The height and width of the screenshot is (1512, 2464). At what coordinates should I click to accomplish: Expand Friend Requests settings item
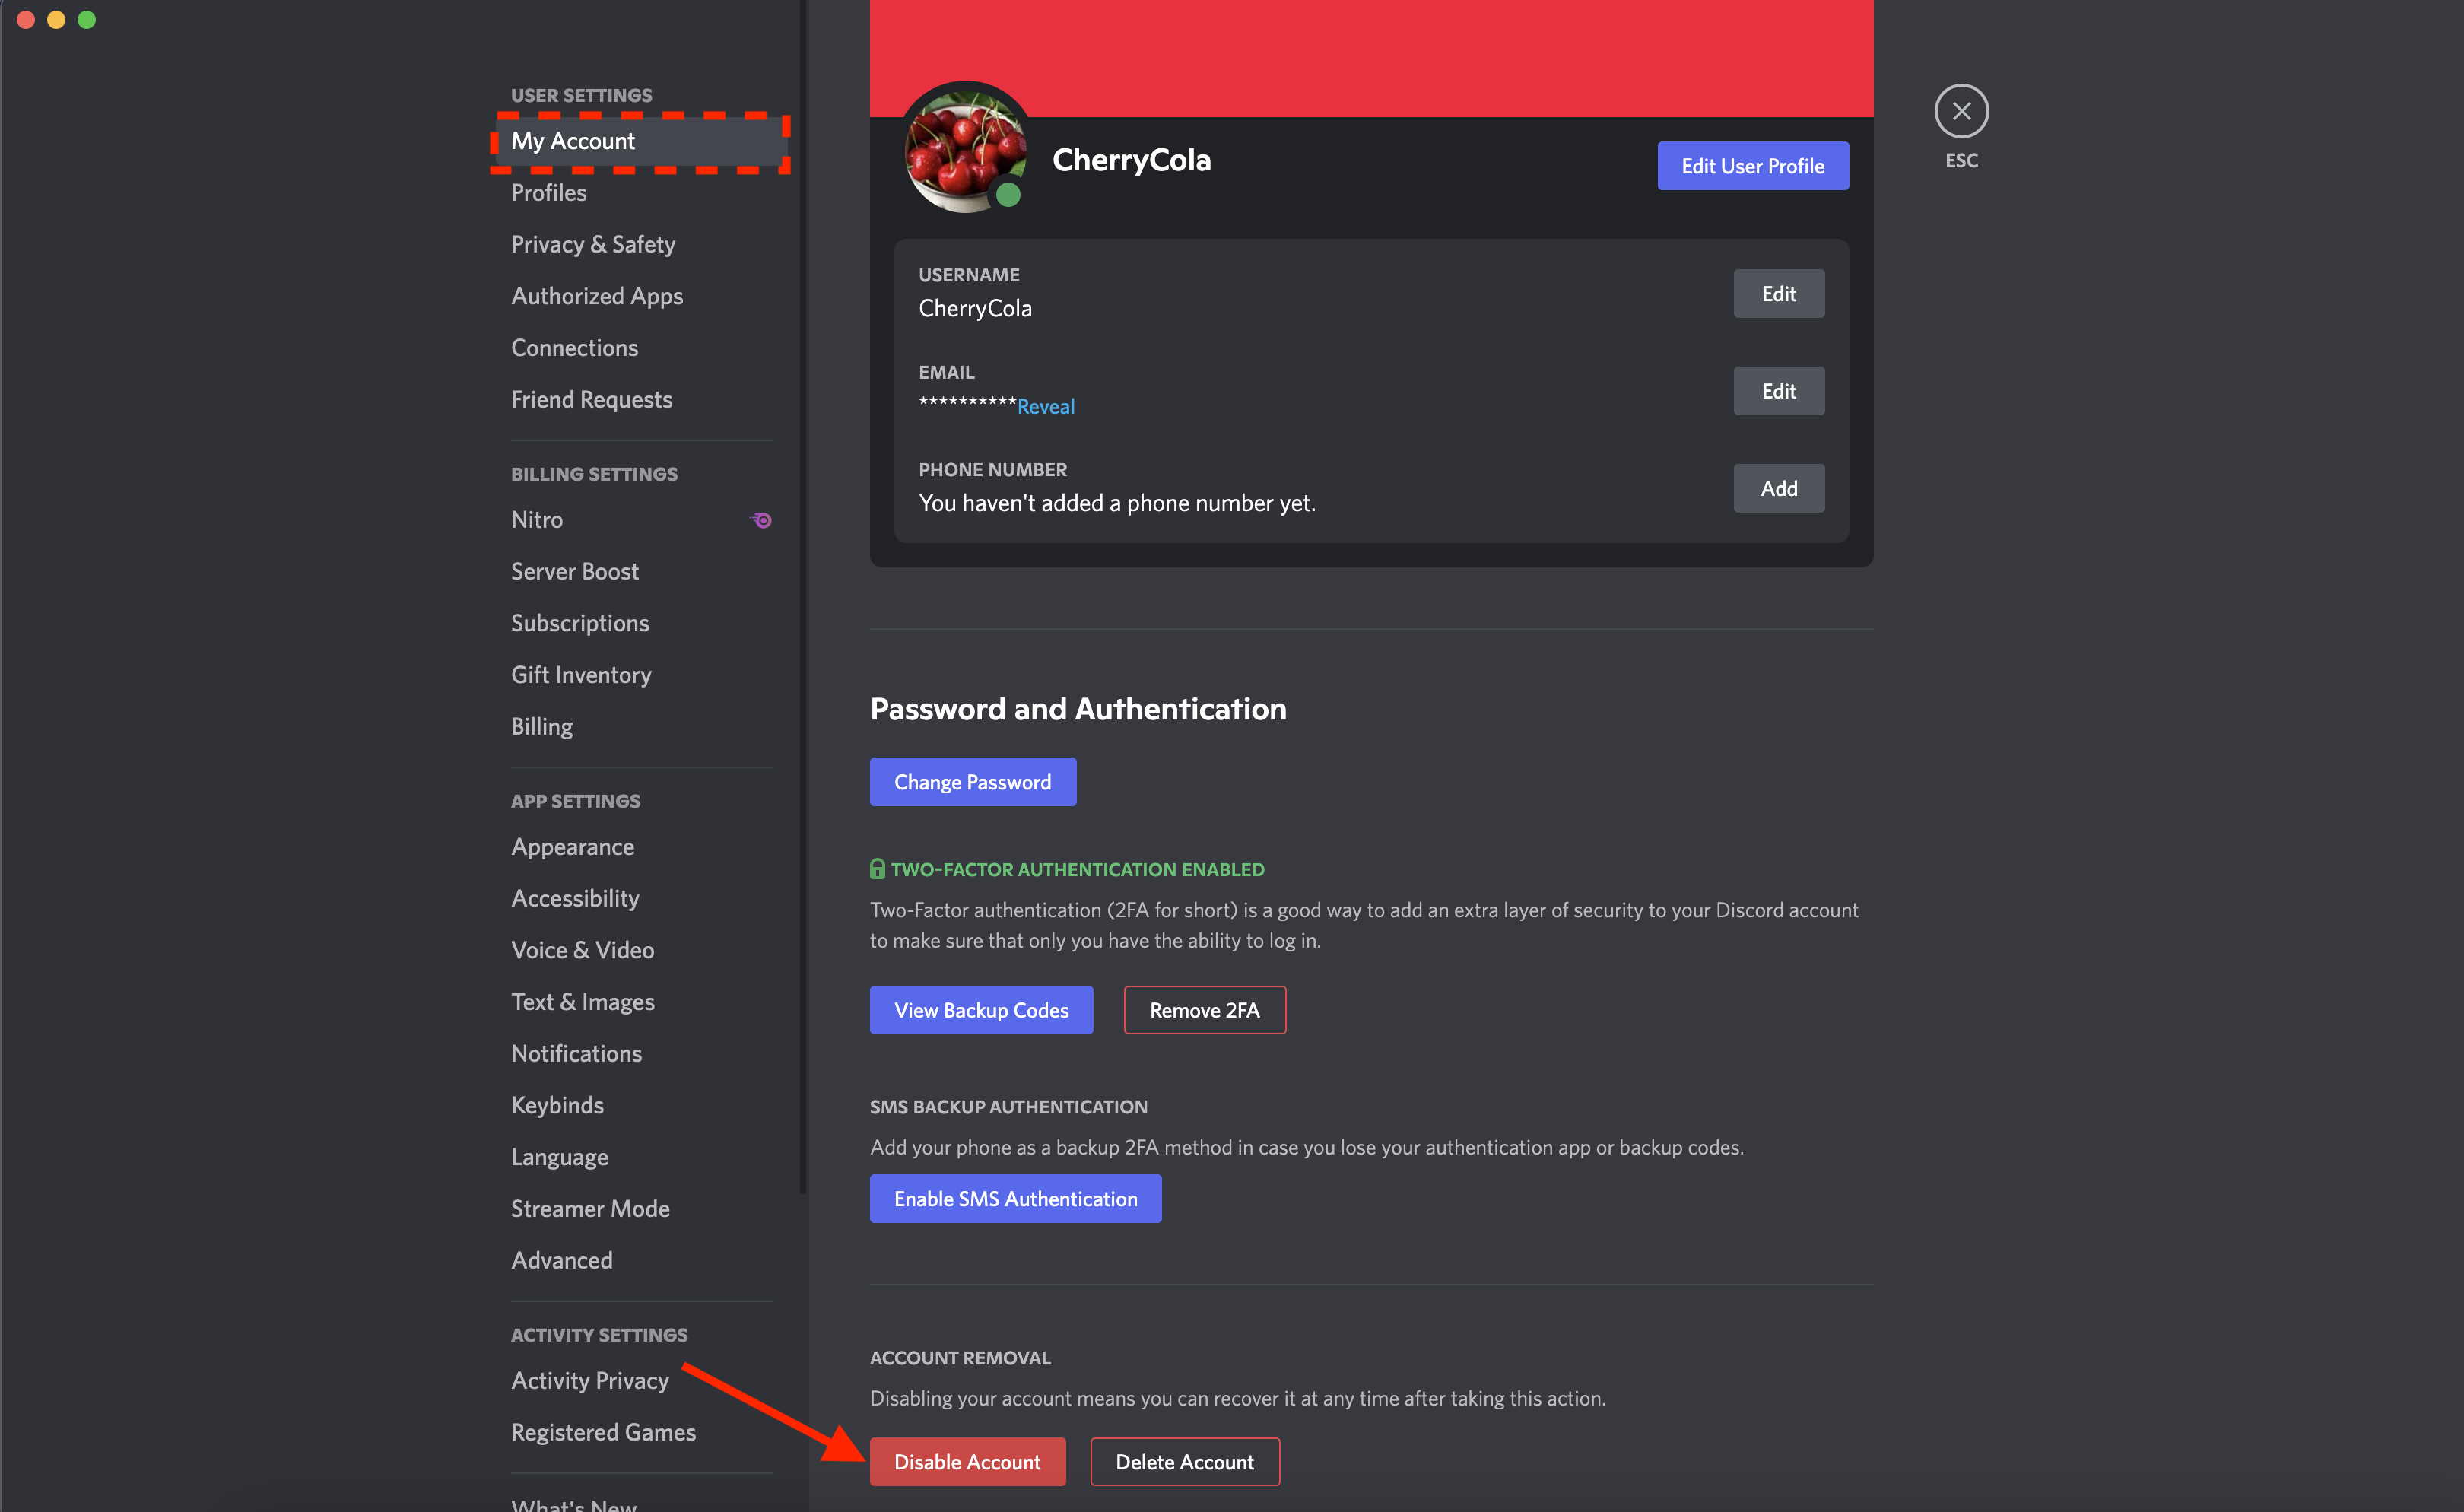592,398
